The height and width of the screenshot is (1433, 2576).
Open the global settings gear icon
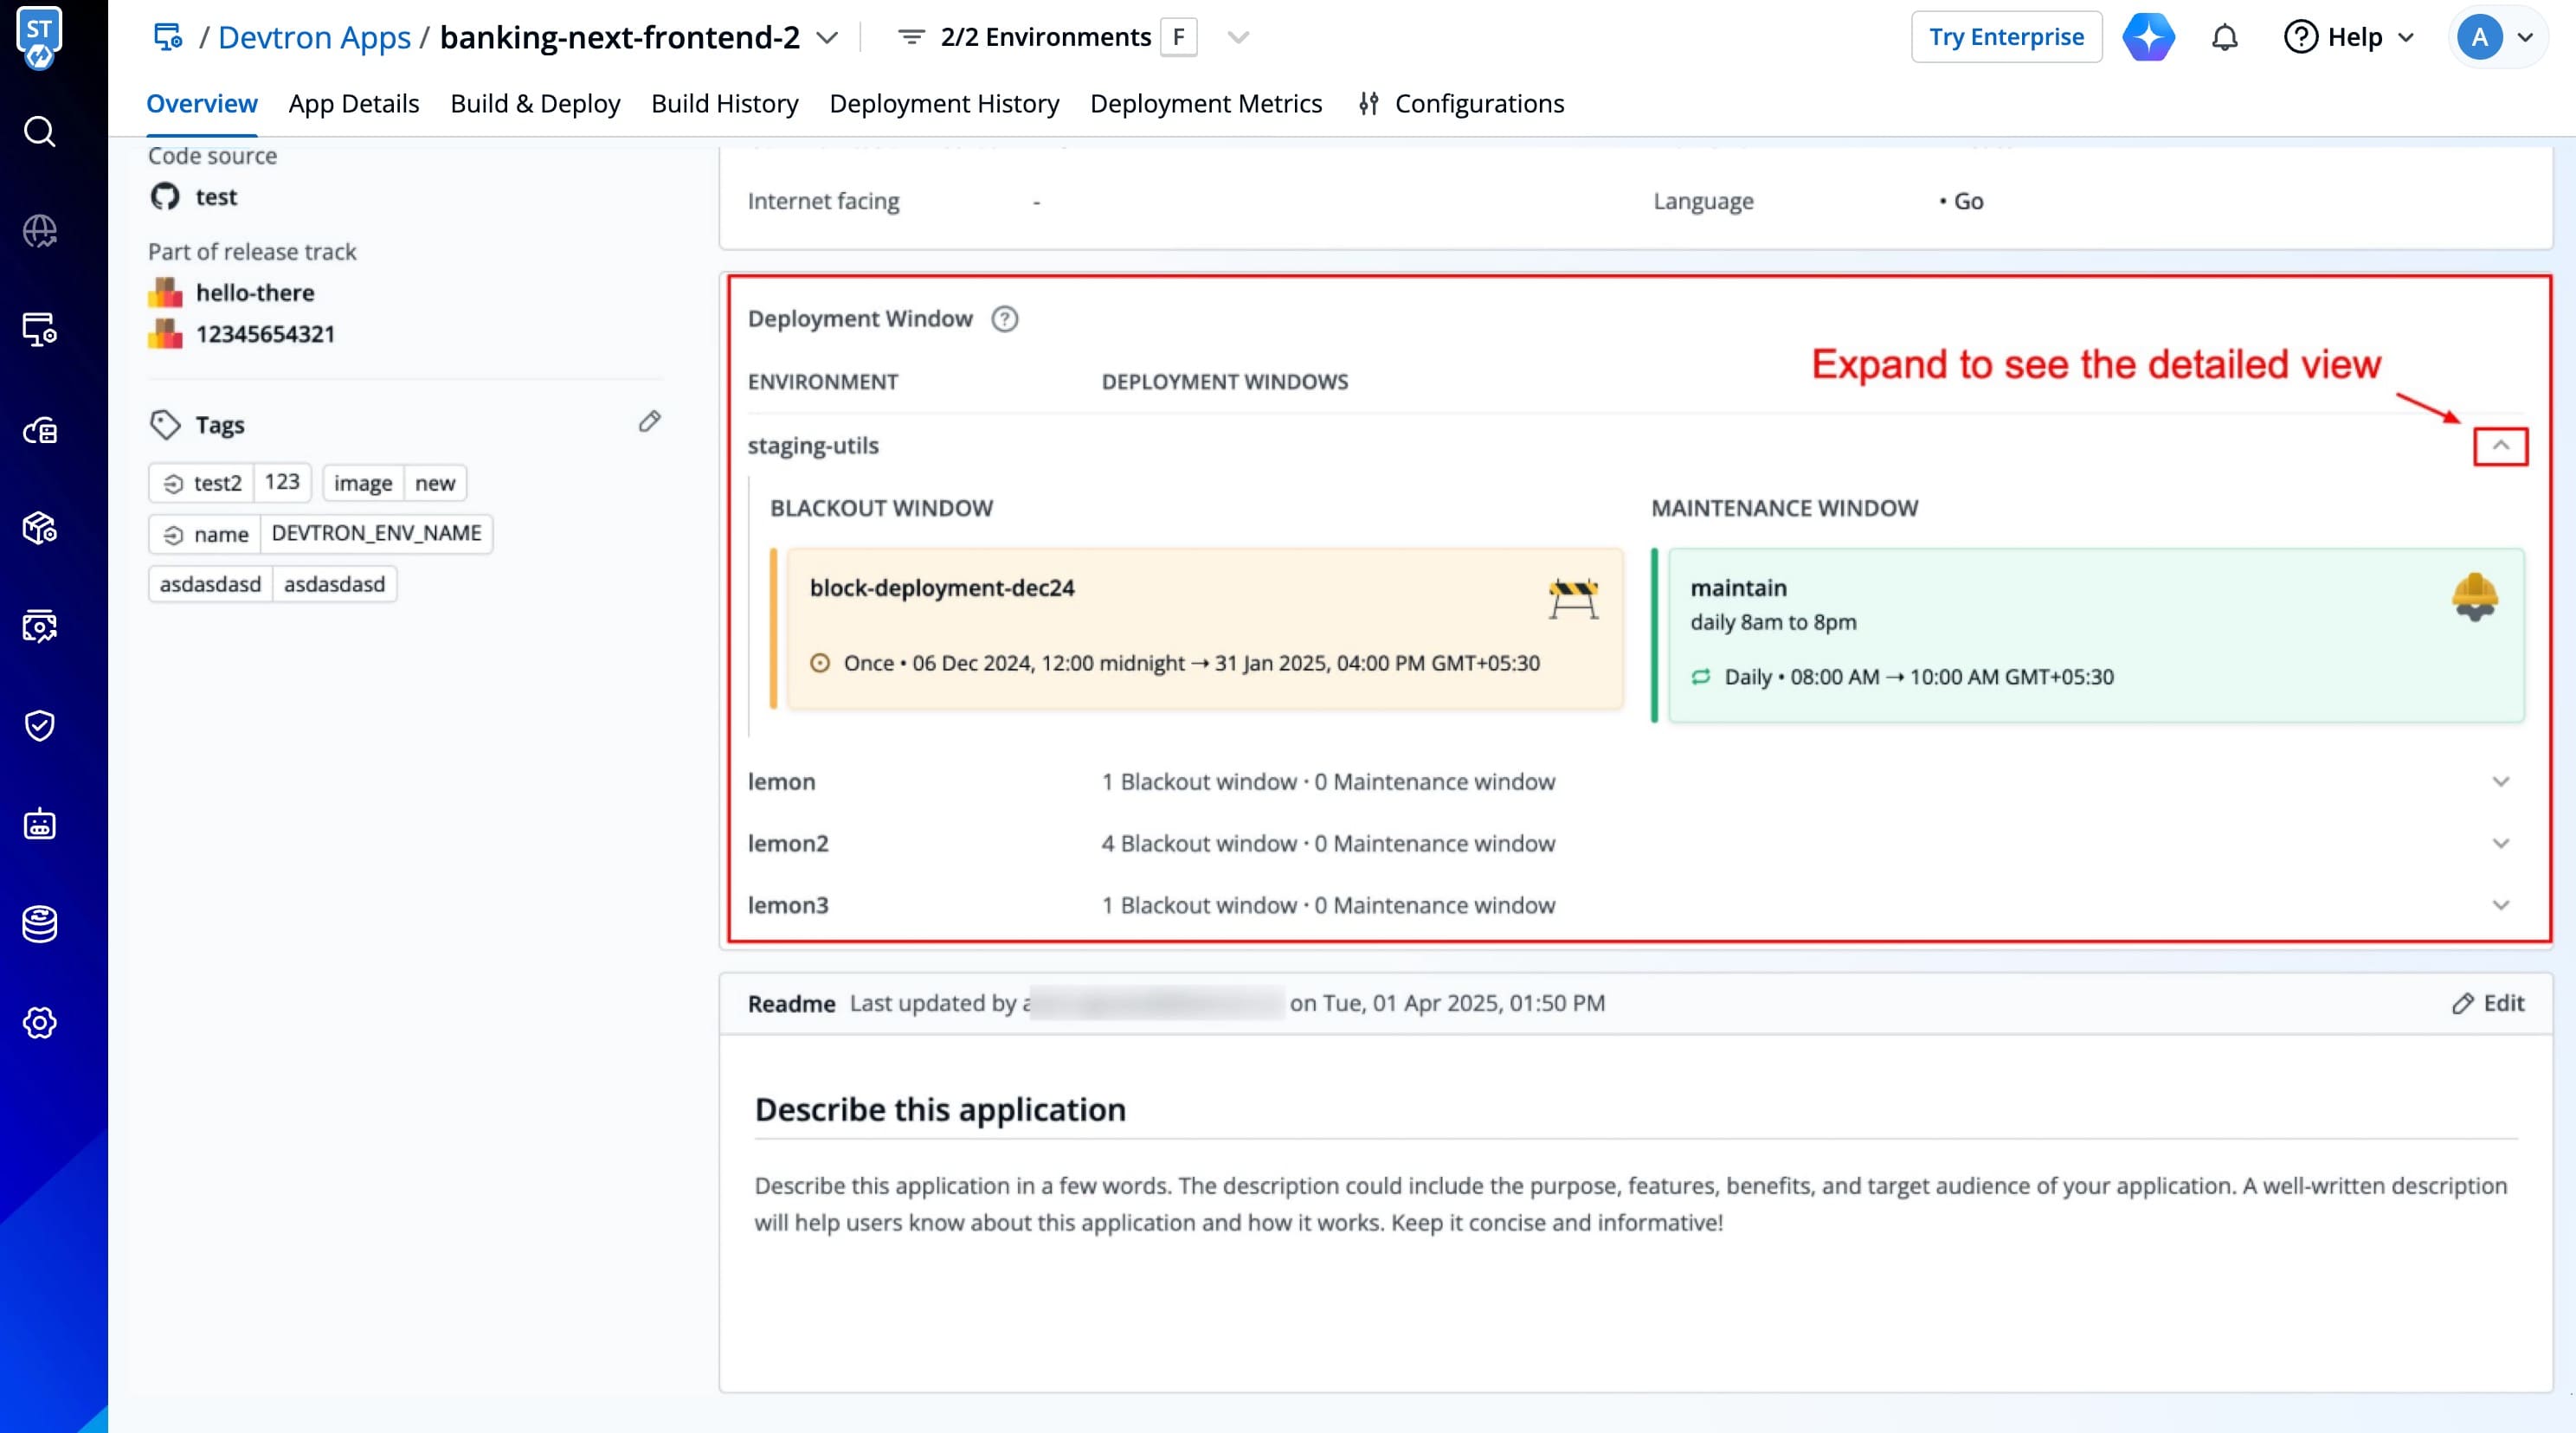(x=39, y=1023)
